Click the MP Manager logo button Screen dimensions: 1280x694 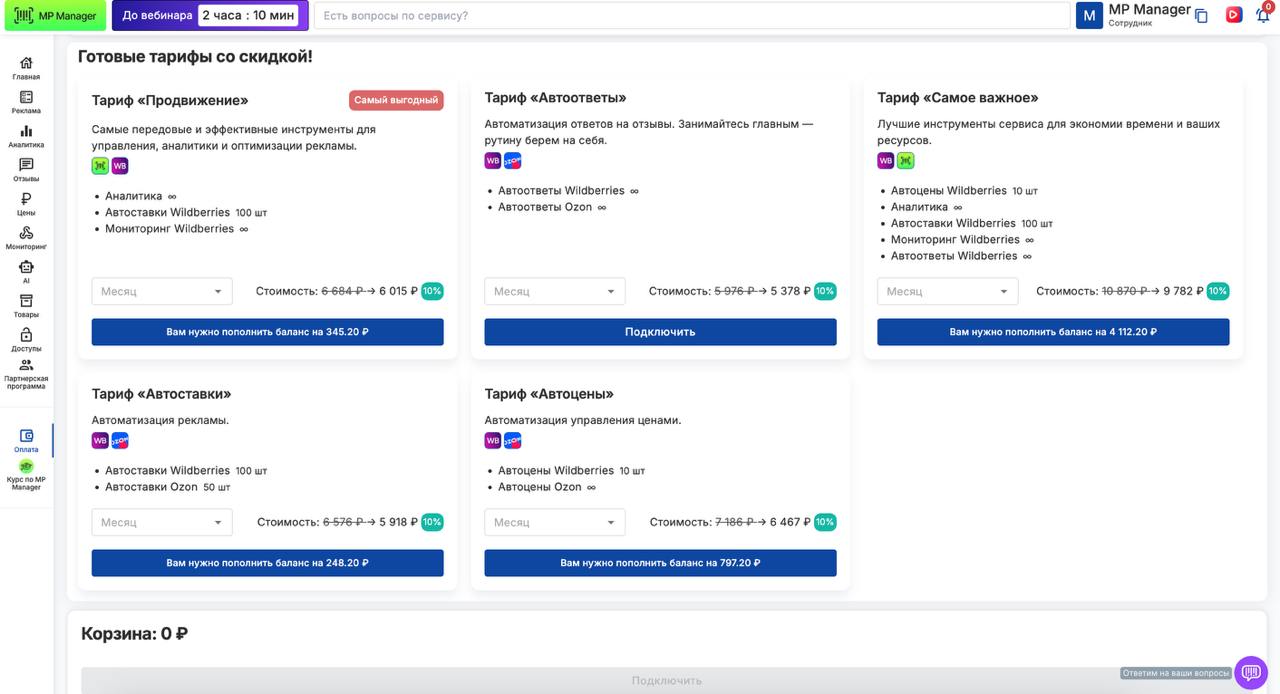[x=55, y=16]
